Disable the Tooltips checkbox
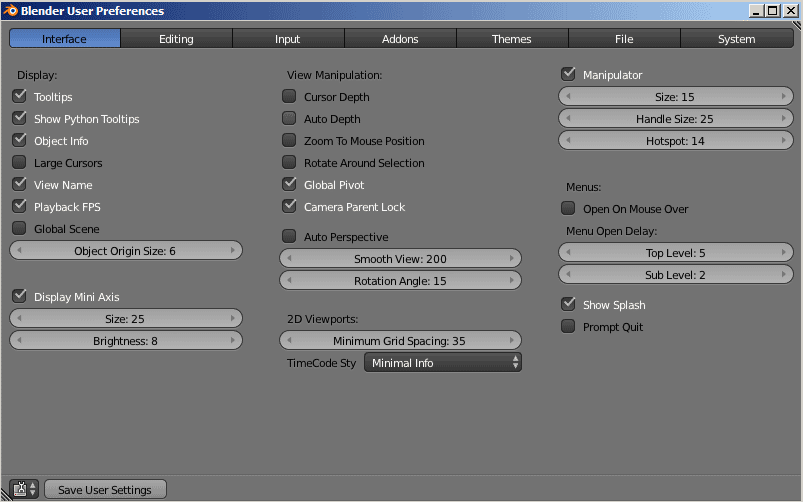 point(19,96)
